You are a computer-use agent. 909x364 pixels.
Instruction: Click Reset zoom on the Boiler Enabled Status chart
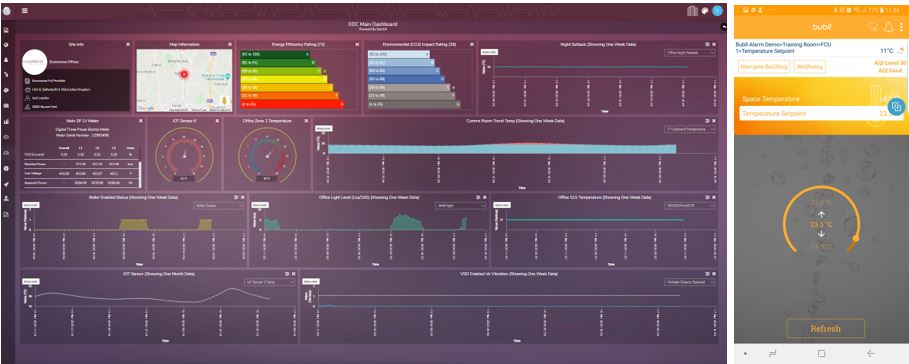(30, 205)
